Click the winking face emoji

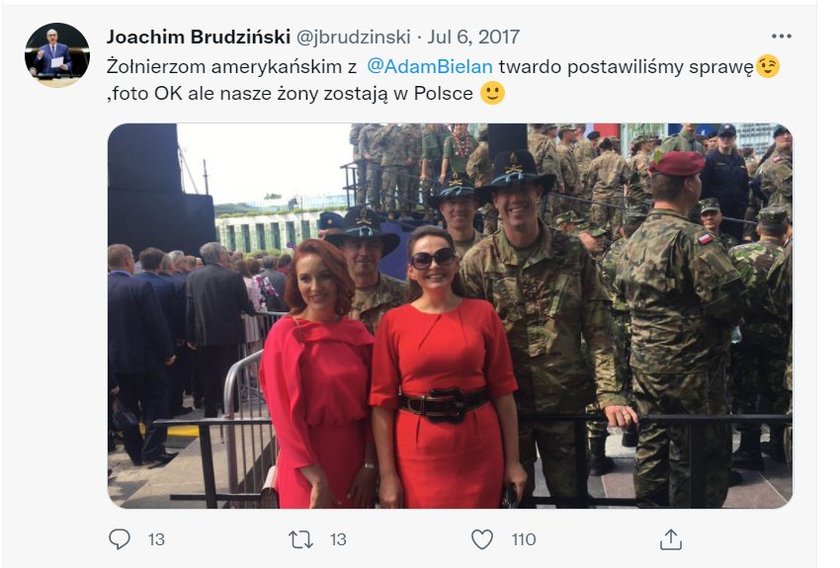click(768, 66)
